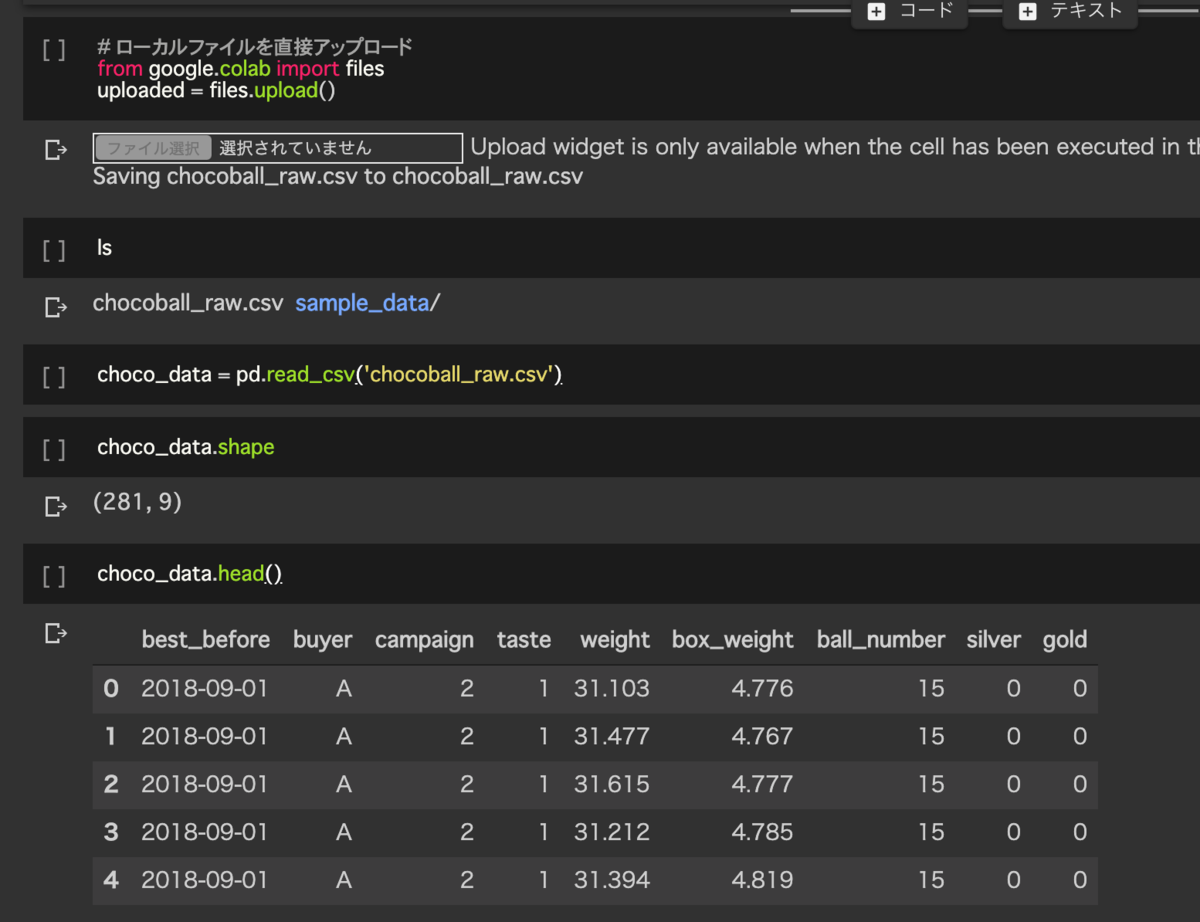This screenshot has height=922, width=1200.
Task: Click into the files.upload() code line
Action: 216,91
